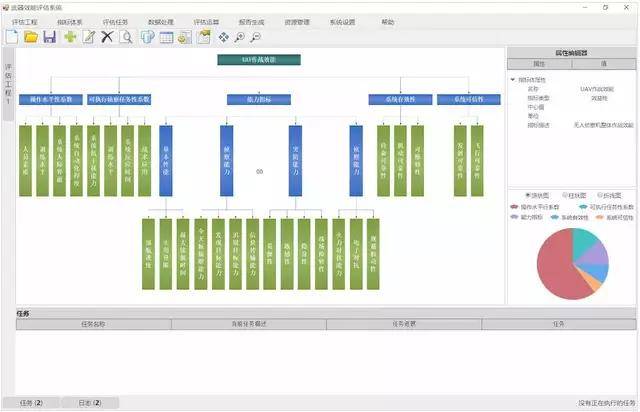Open the 数据处理 menu
The width and height of the screenshot is (640, 412).
click(x=160, y=21)
